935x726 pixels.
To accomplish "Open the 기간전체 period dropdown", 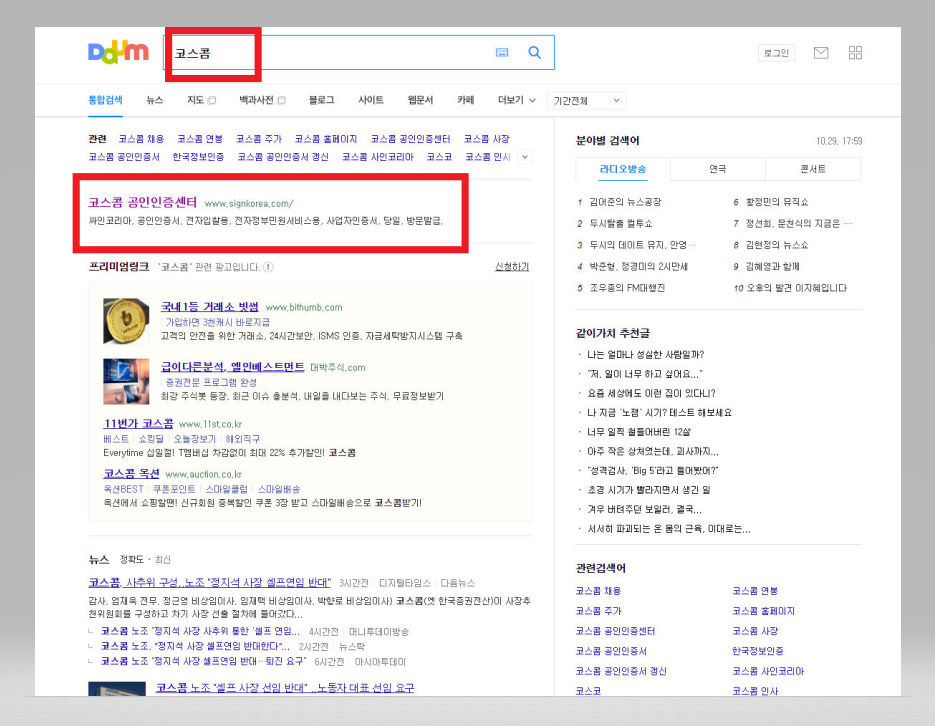I will (x=586, y=101).
